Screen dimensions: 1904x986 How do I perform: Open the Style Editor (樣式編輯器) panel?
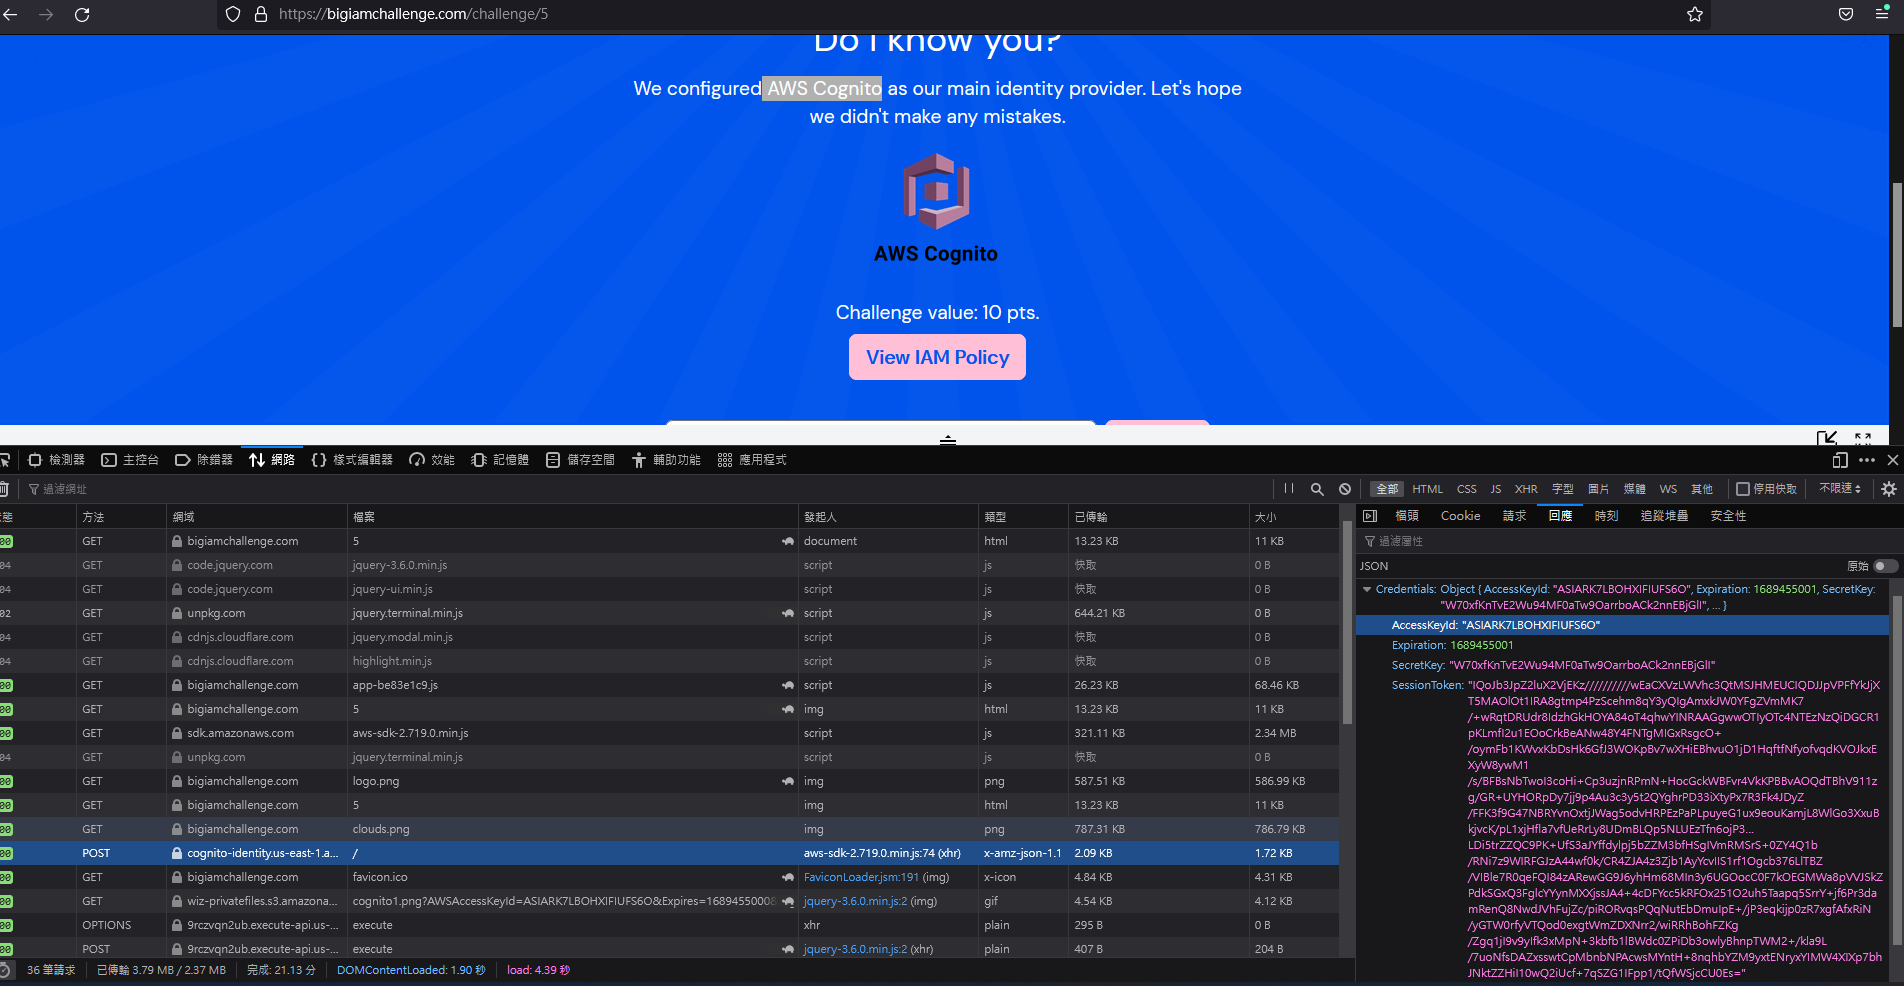[x=352, y=460]
